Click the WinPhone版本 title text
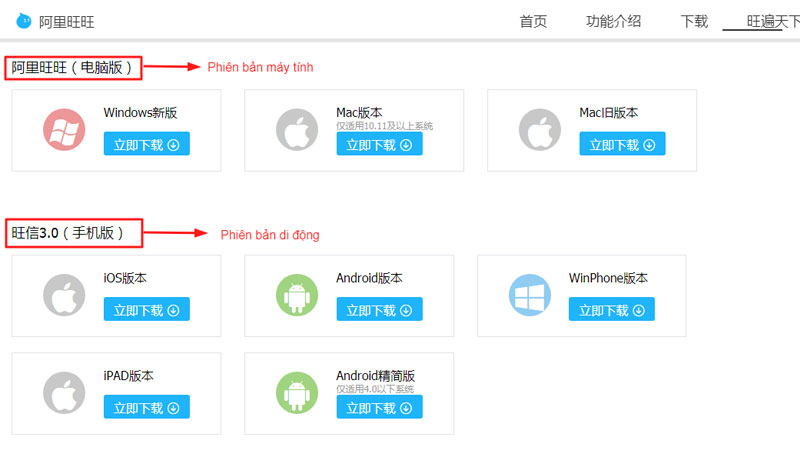 point(608,278)
